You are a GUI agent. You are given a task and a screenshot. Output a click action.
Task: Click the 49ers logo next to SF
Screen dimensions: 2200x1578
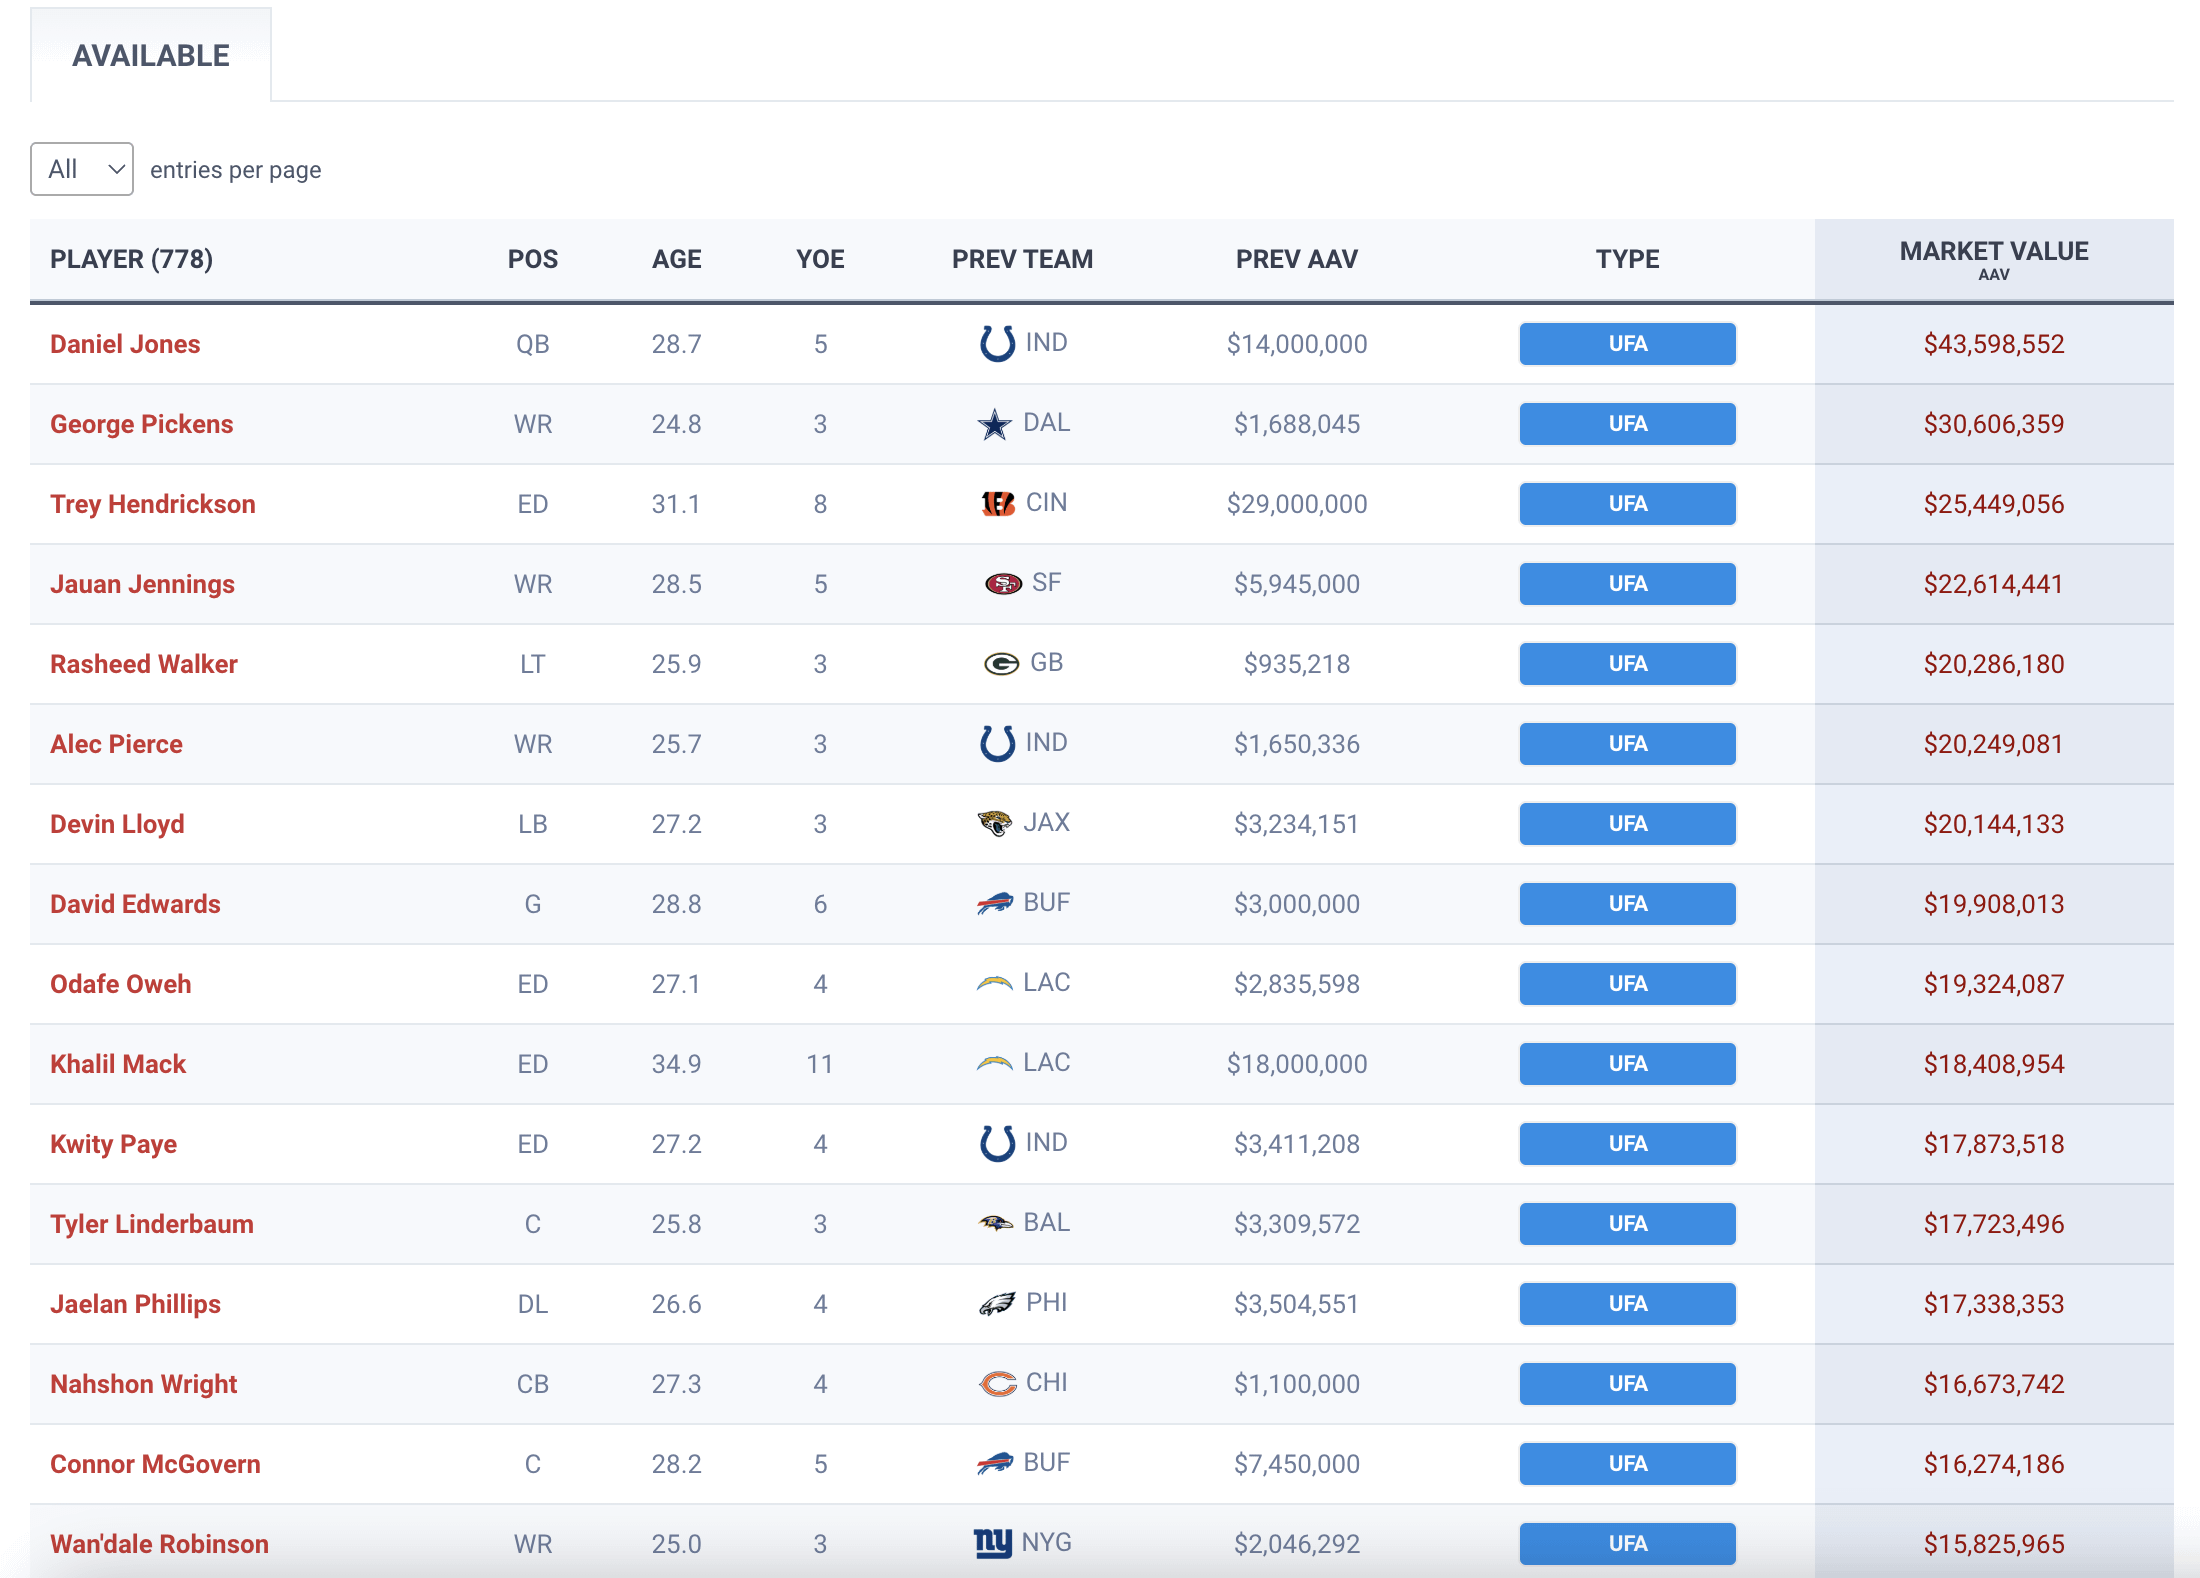click(1003, 583)
